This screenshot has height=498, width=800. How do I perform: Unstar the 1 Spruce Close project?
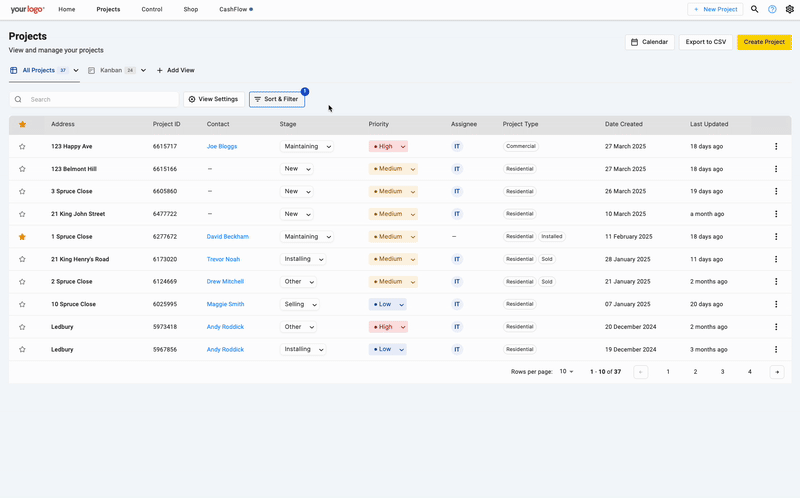coord(22,237)
